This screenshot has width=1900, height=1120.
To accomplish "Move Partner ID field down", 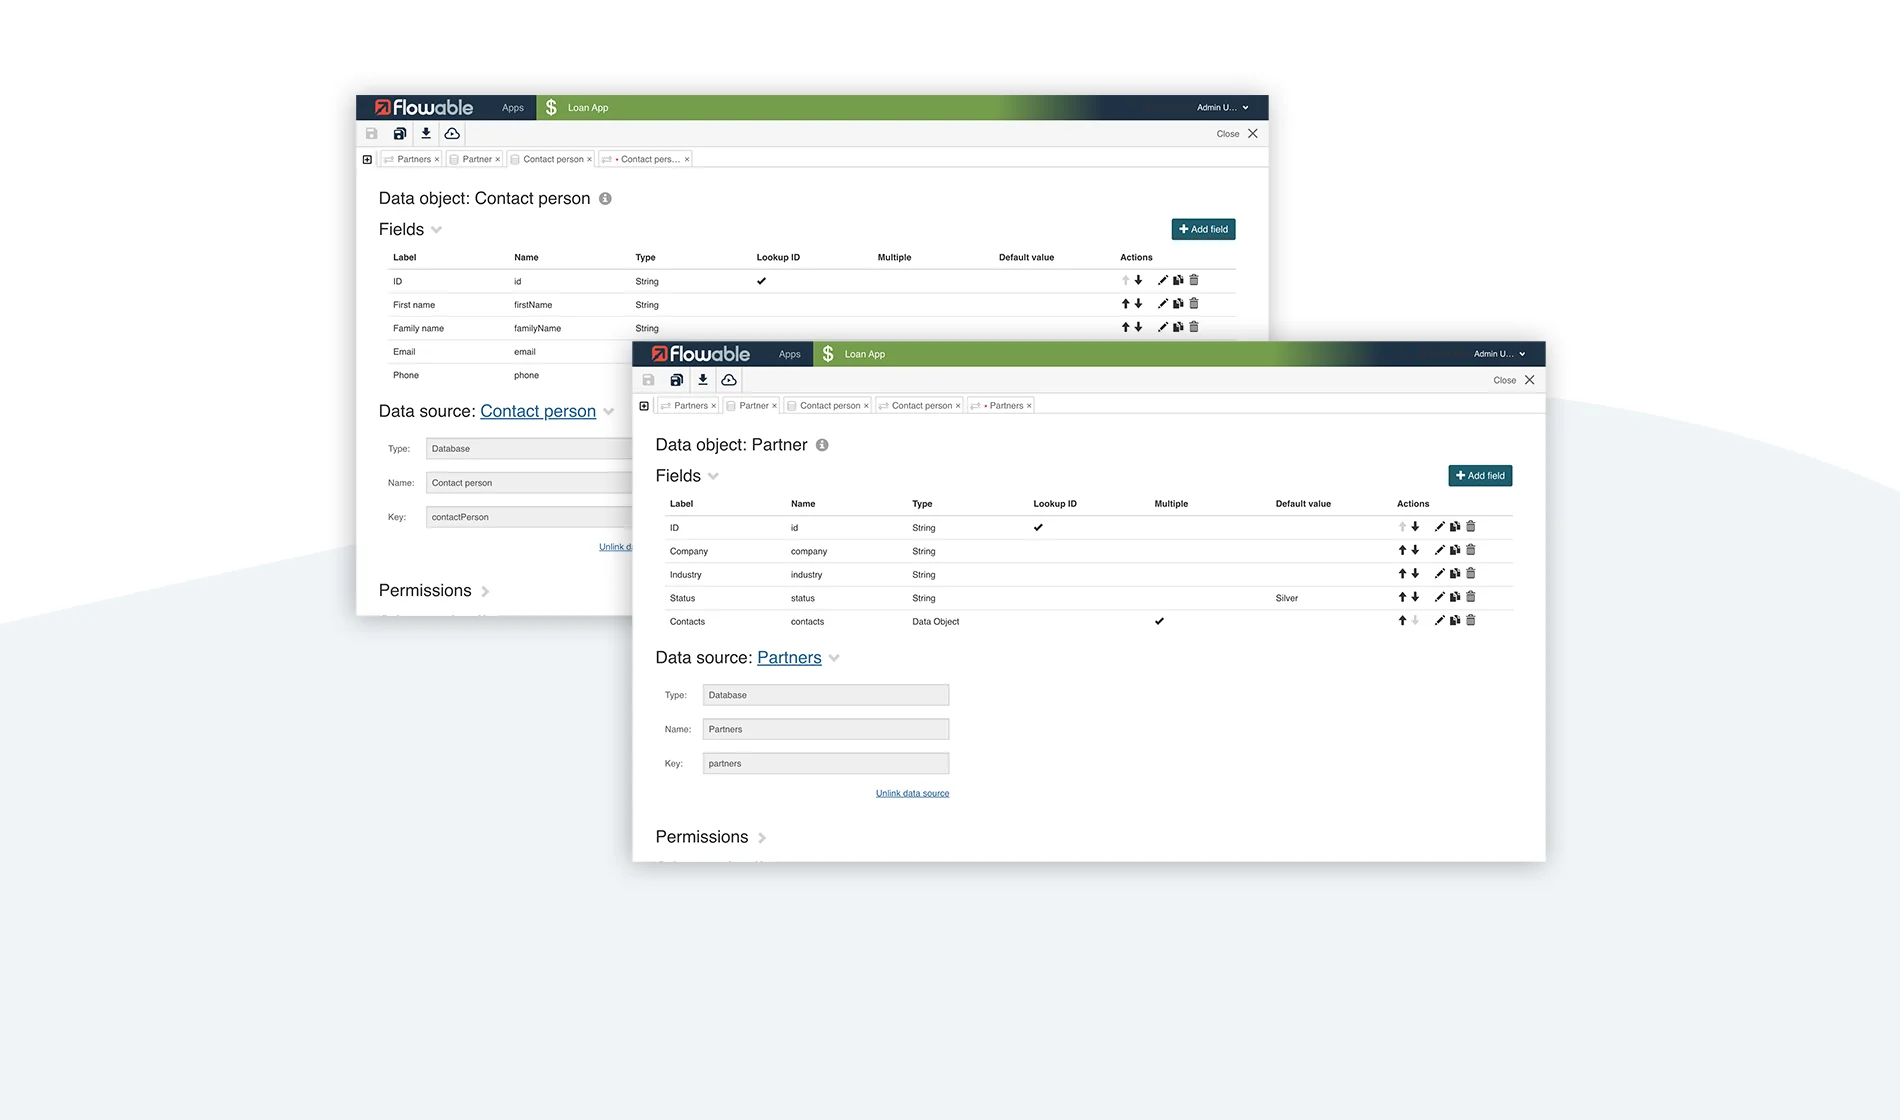I will [1415, 527].
